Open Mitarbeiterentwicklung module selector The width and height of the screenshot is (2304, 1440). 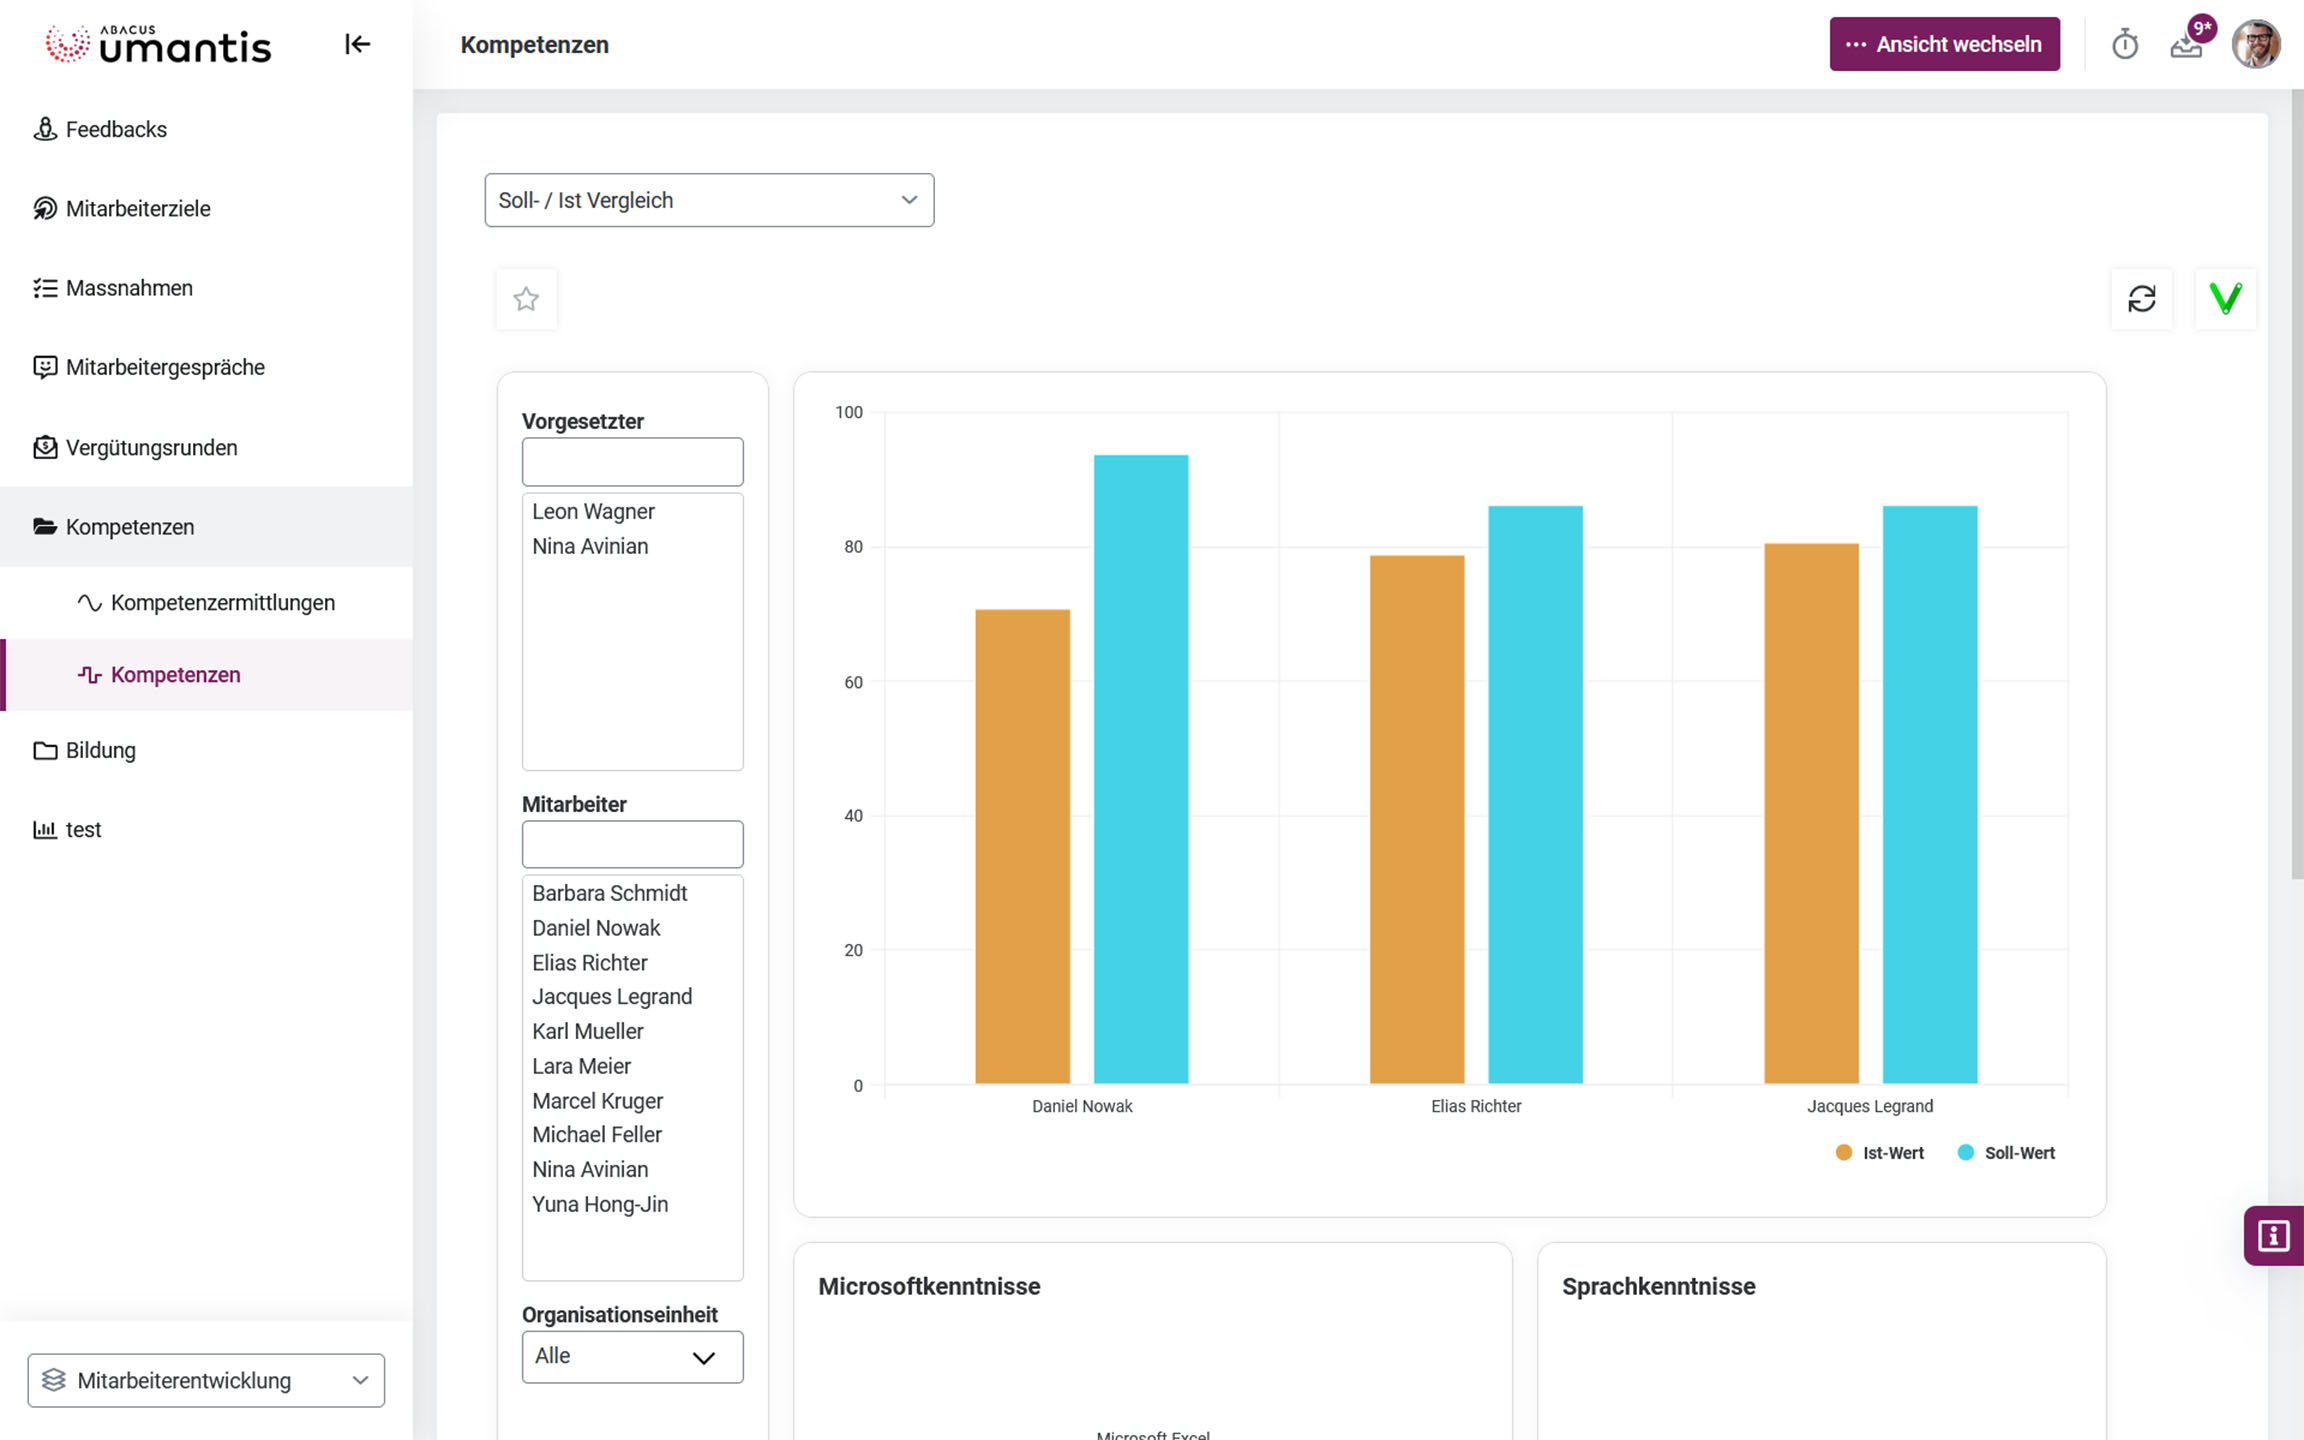pos(206,1380)
